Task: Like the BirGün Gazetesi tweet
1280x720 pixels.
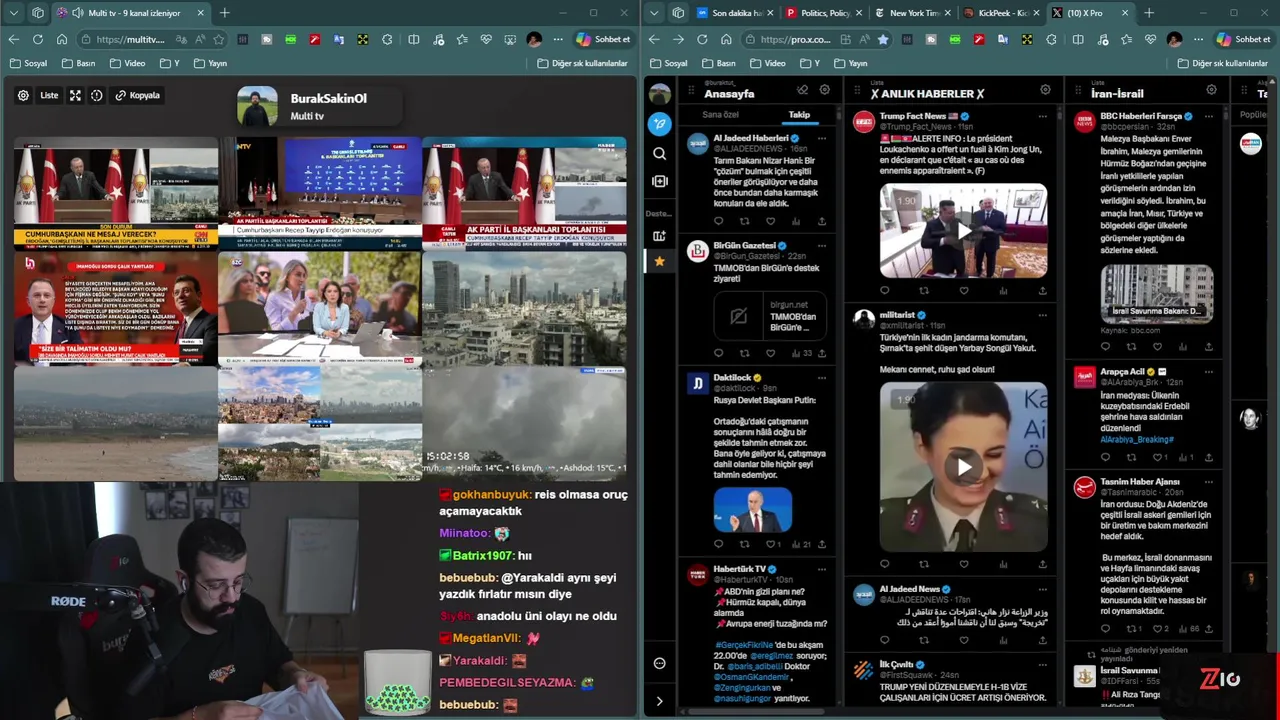Action: tap(770, 353)
